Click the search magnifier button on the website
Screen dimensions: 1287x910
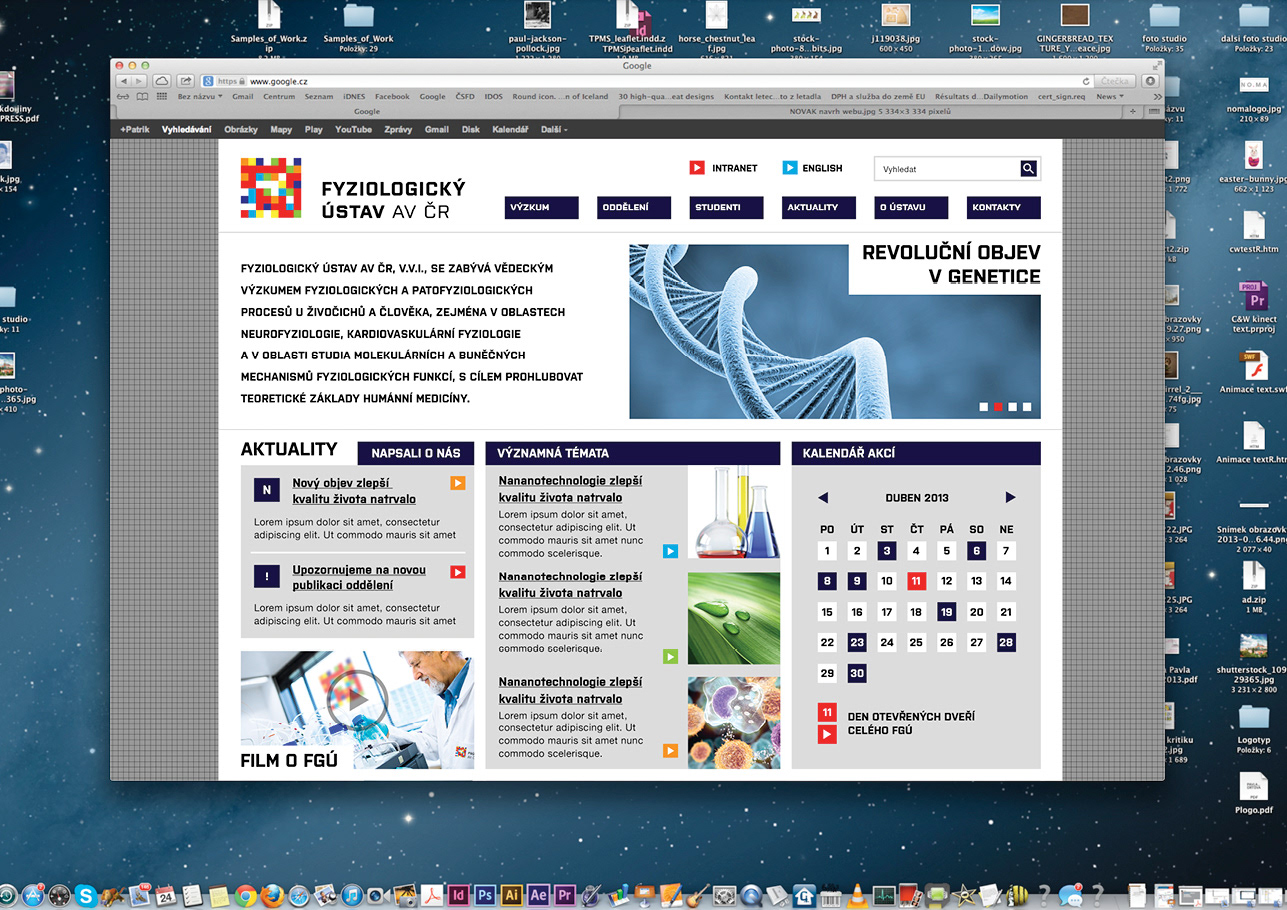(x=1028, y=169)
